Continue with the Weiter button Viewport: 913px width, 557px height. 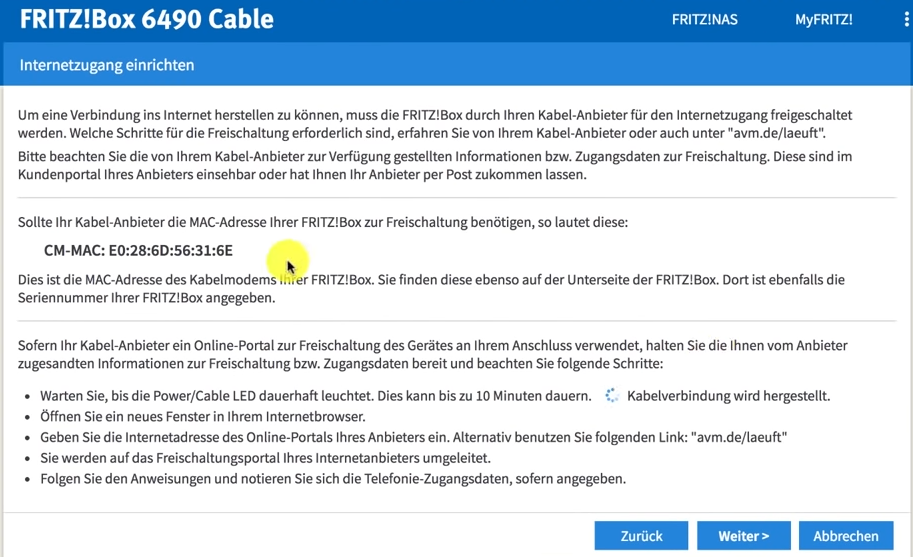pos(743,536)
